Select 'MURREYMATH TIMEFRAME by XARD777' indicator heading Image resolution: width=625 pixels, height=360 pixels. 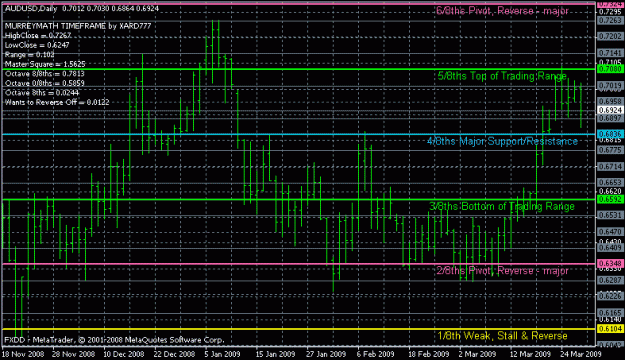pyautogui.click(x=78, y=26)
